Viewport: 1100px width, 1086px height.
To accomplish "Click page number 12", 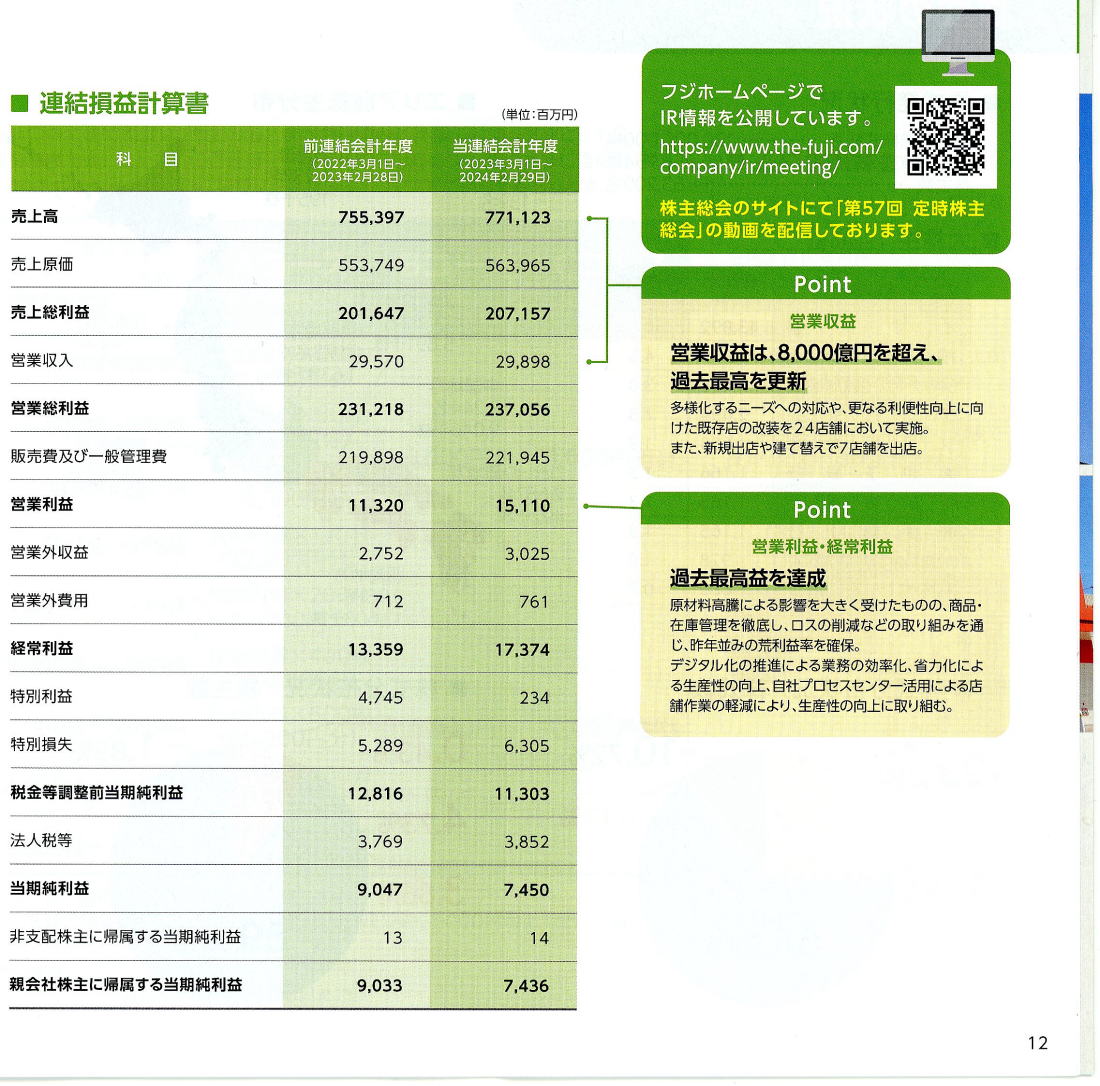I will [x=1038, y=1043].
